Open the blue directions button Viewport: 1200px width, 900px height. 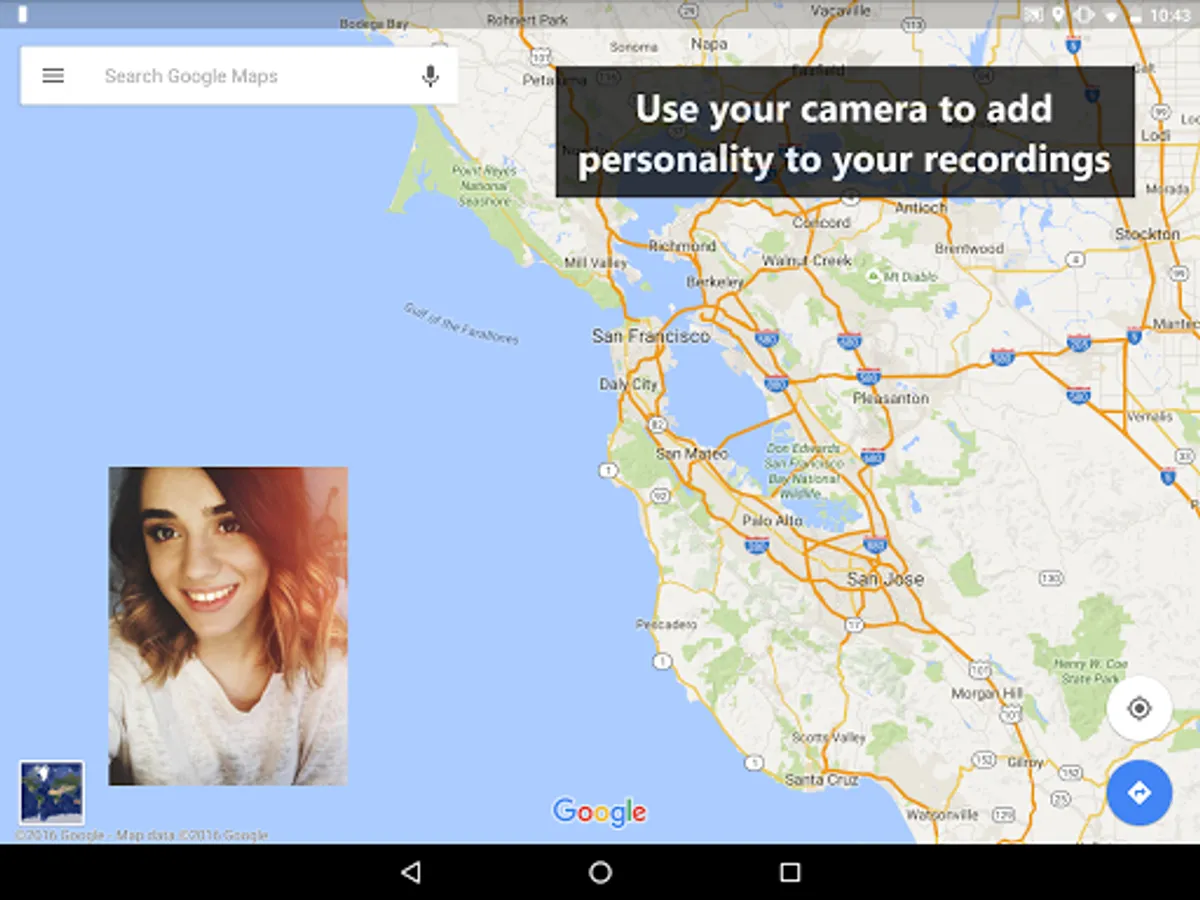point(1139,793)
